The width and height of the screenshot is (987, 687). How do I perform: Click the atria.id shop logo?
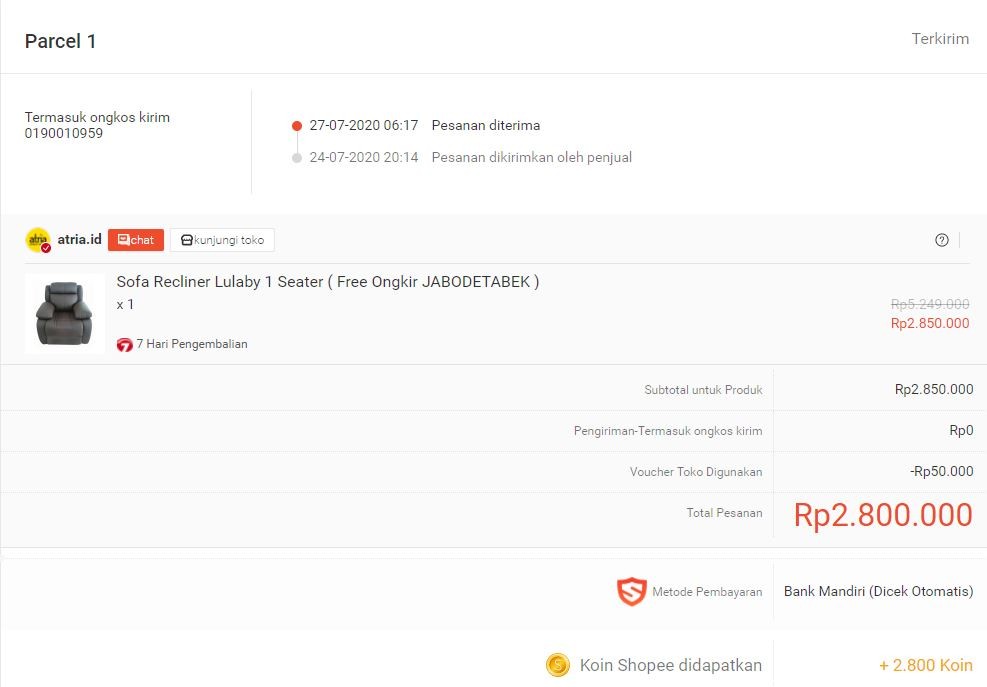click(38, 240)
